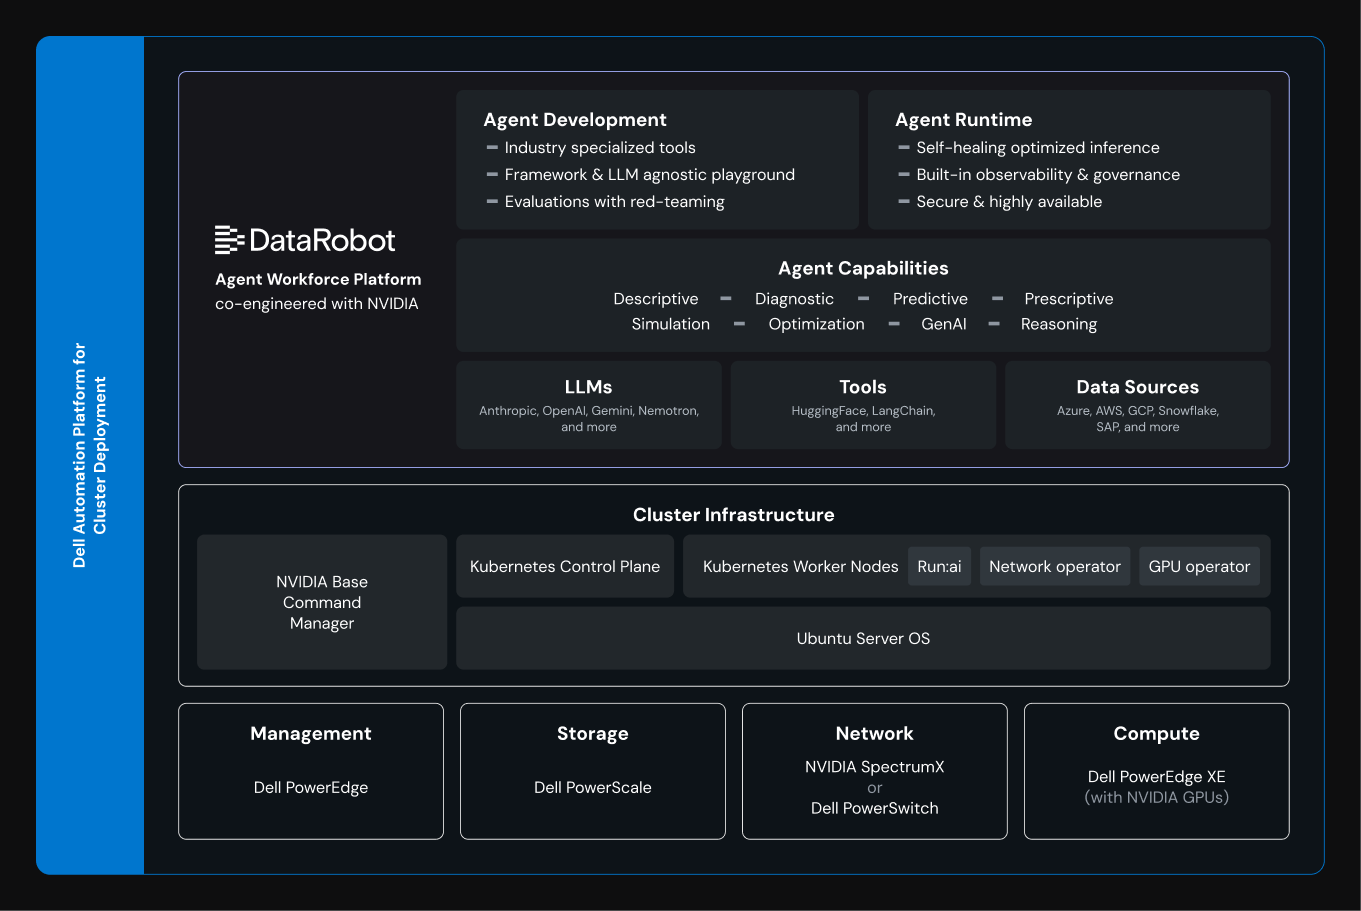
Task: Select the Ubuntu Server OS bar
Action: (863, 638)
